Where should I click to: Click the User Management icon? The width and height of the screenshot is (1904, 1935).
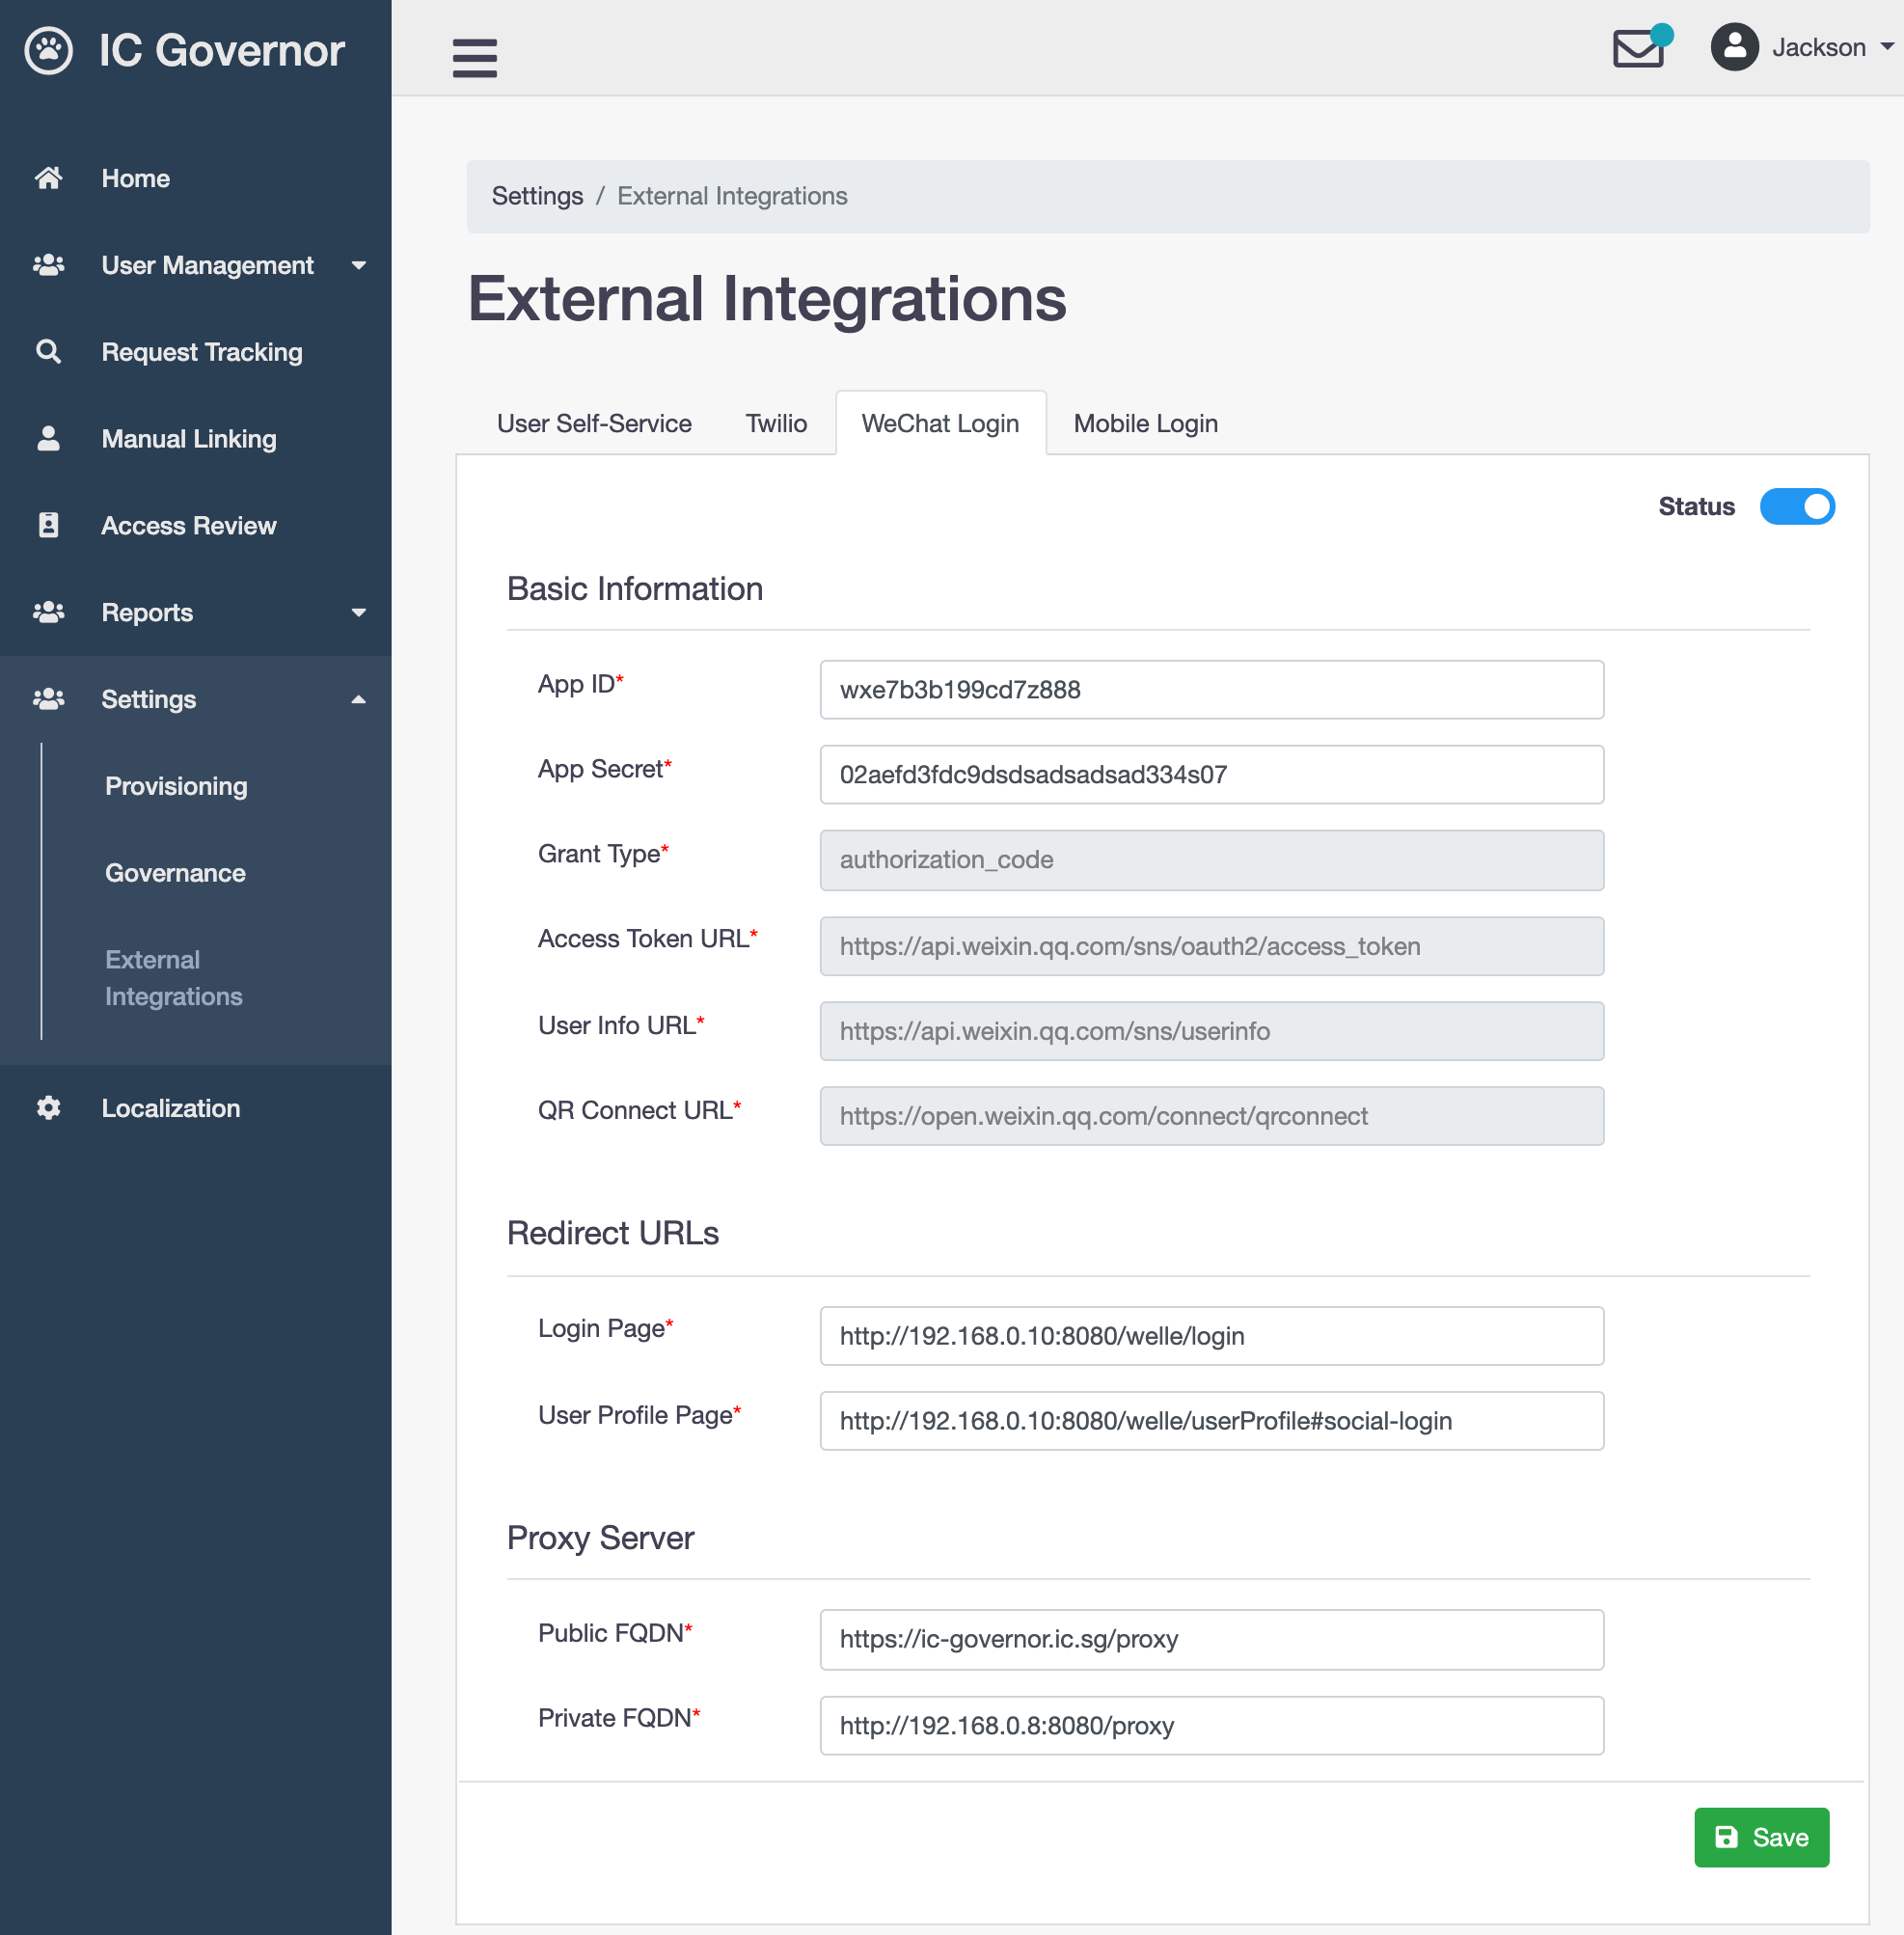(49, 265)
